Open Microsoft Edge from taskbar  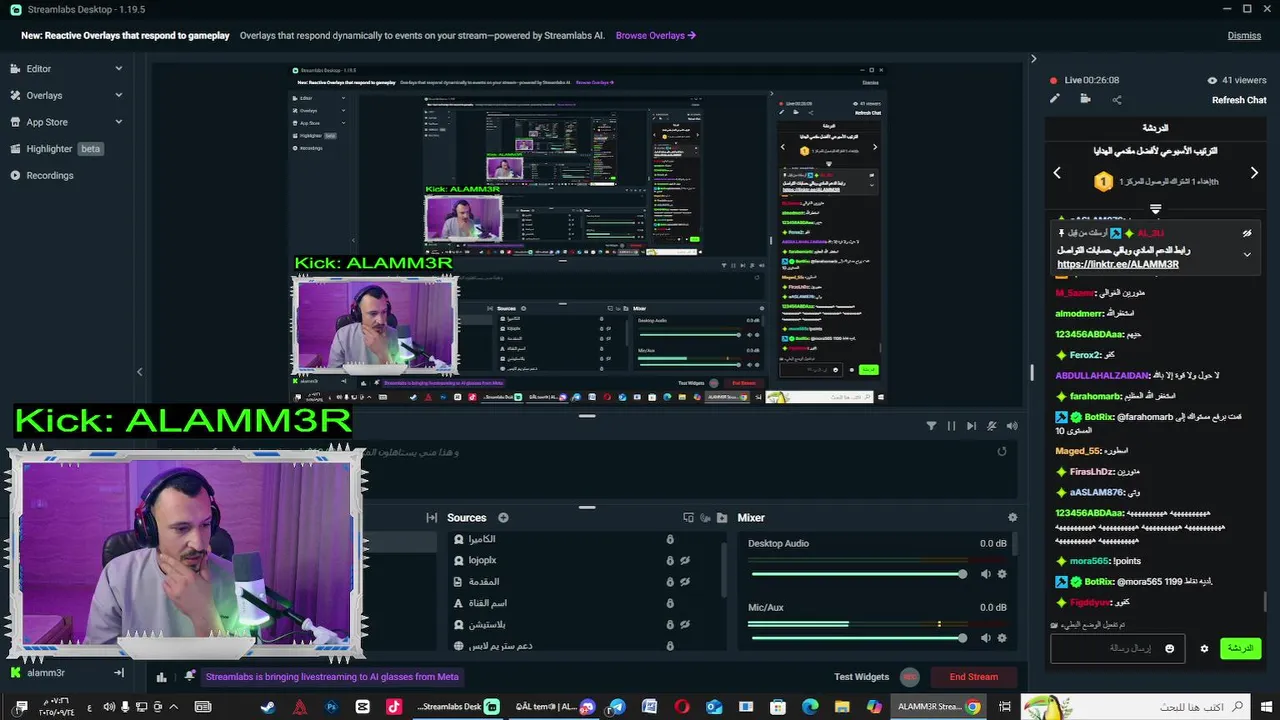(810, 707)
